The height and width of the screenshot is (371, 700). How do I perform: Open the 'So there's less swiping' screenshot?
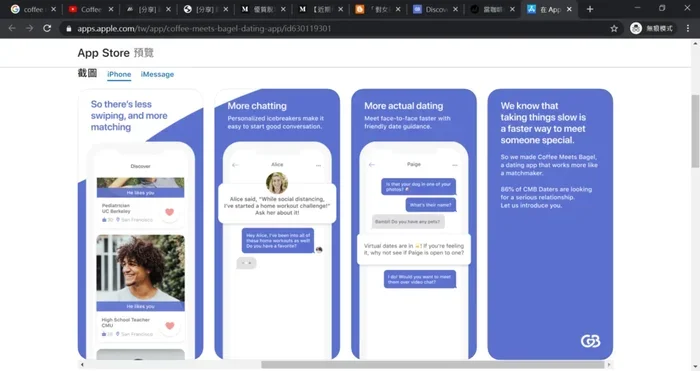[141, 224]
